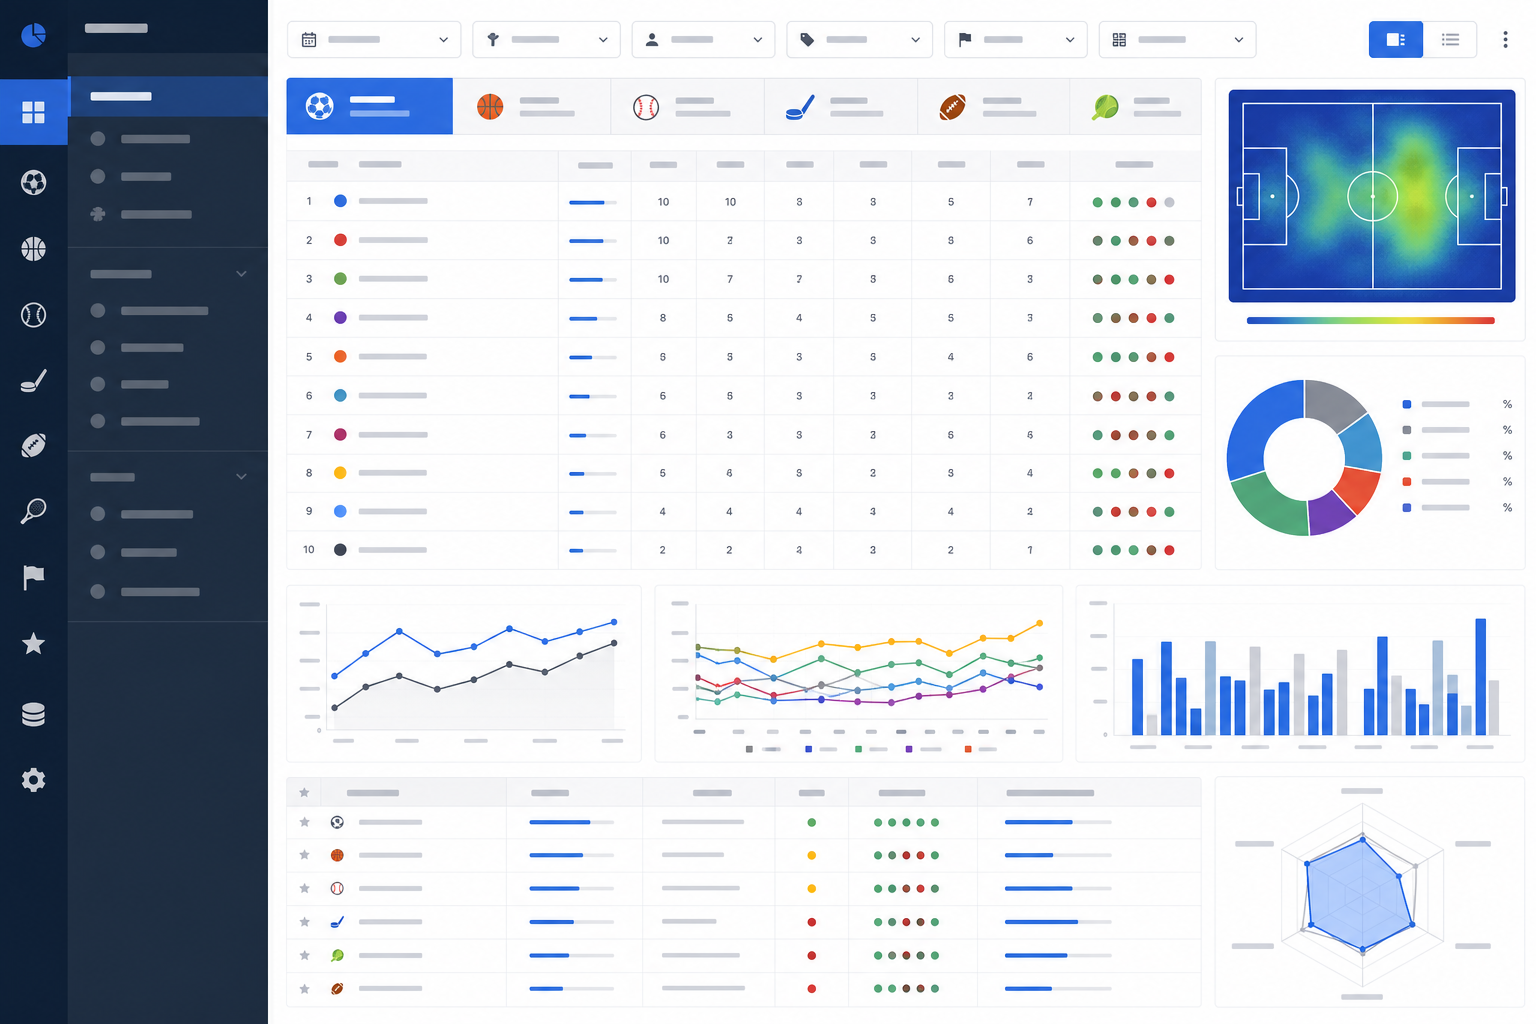Open favorites star icon in left rail

point(33,643)
